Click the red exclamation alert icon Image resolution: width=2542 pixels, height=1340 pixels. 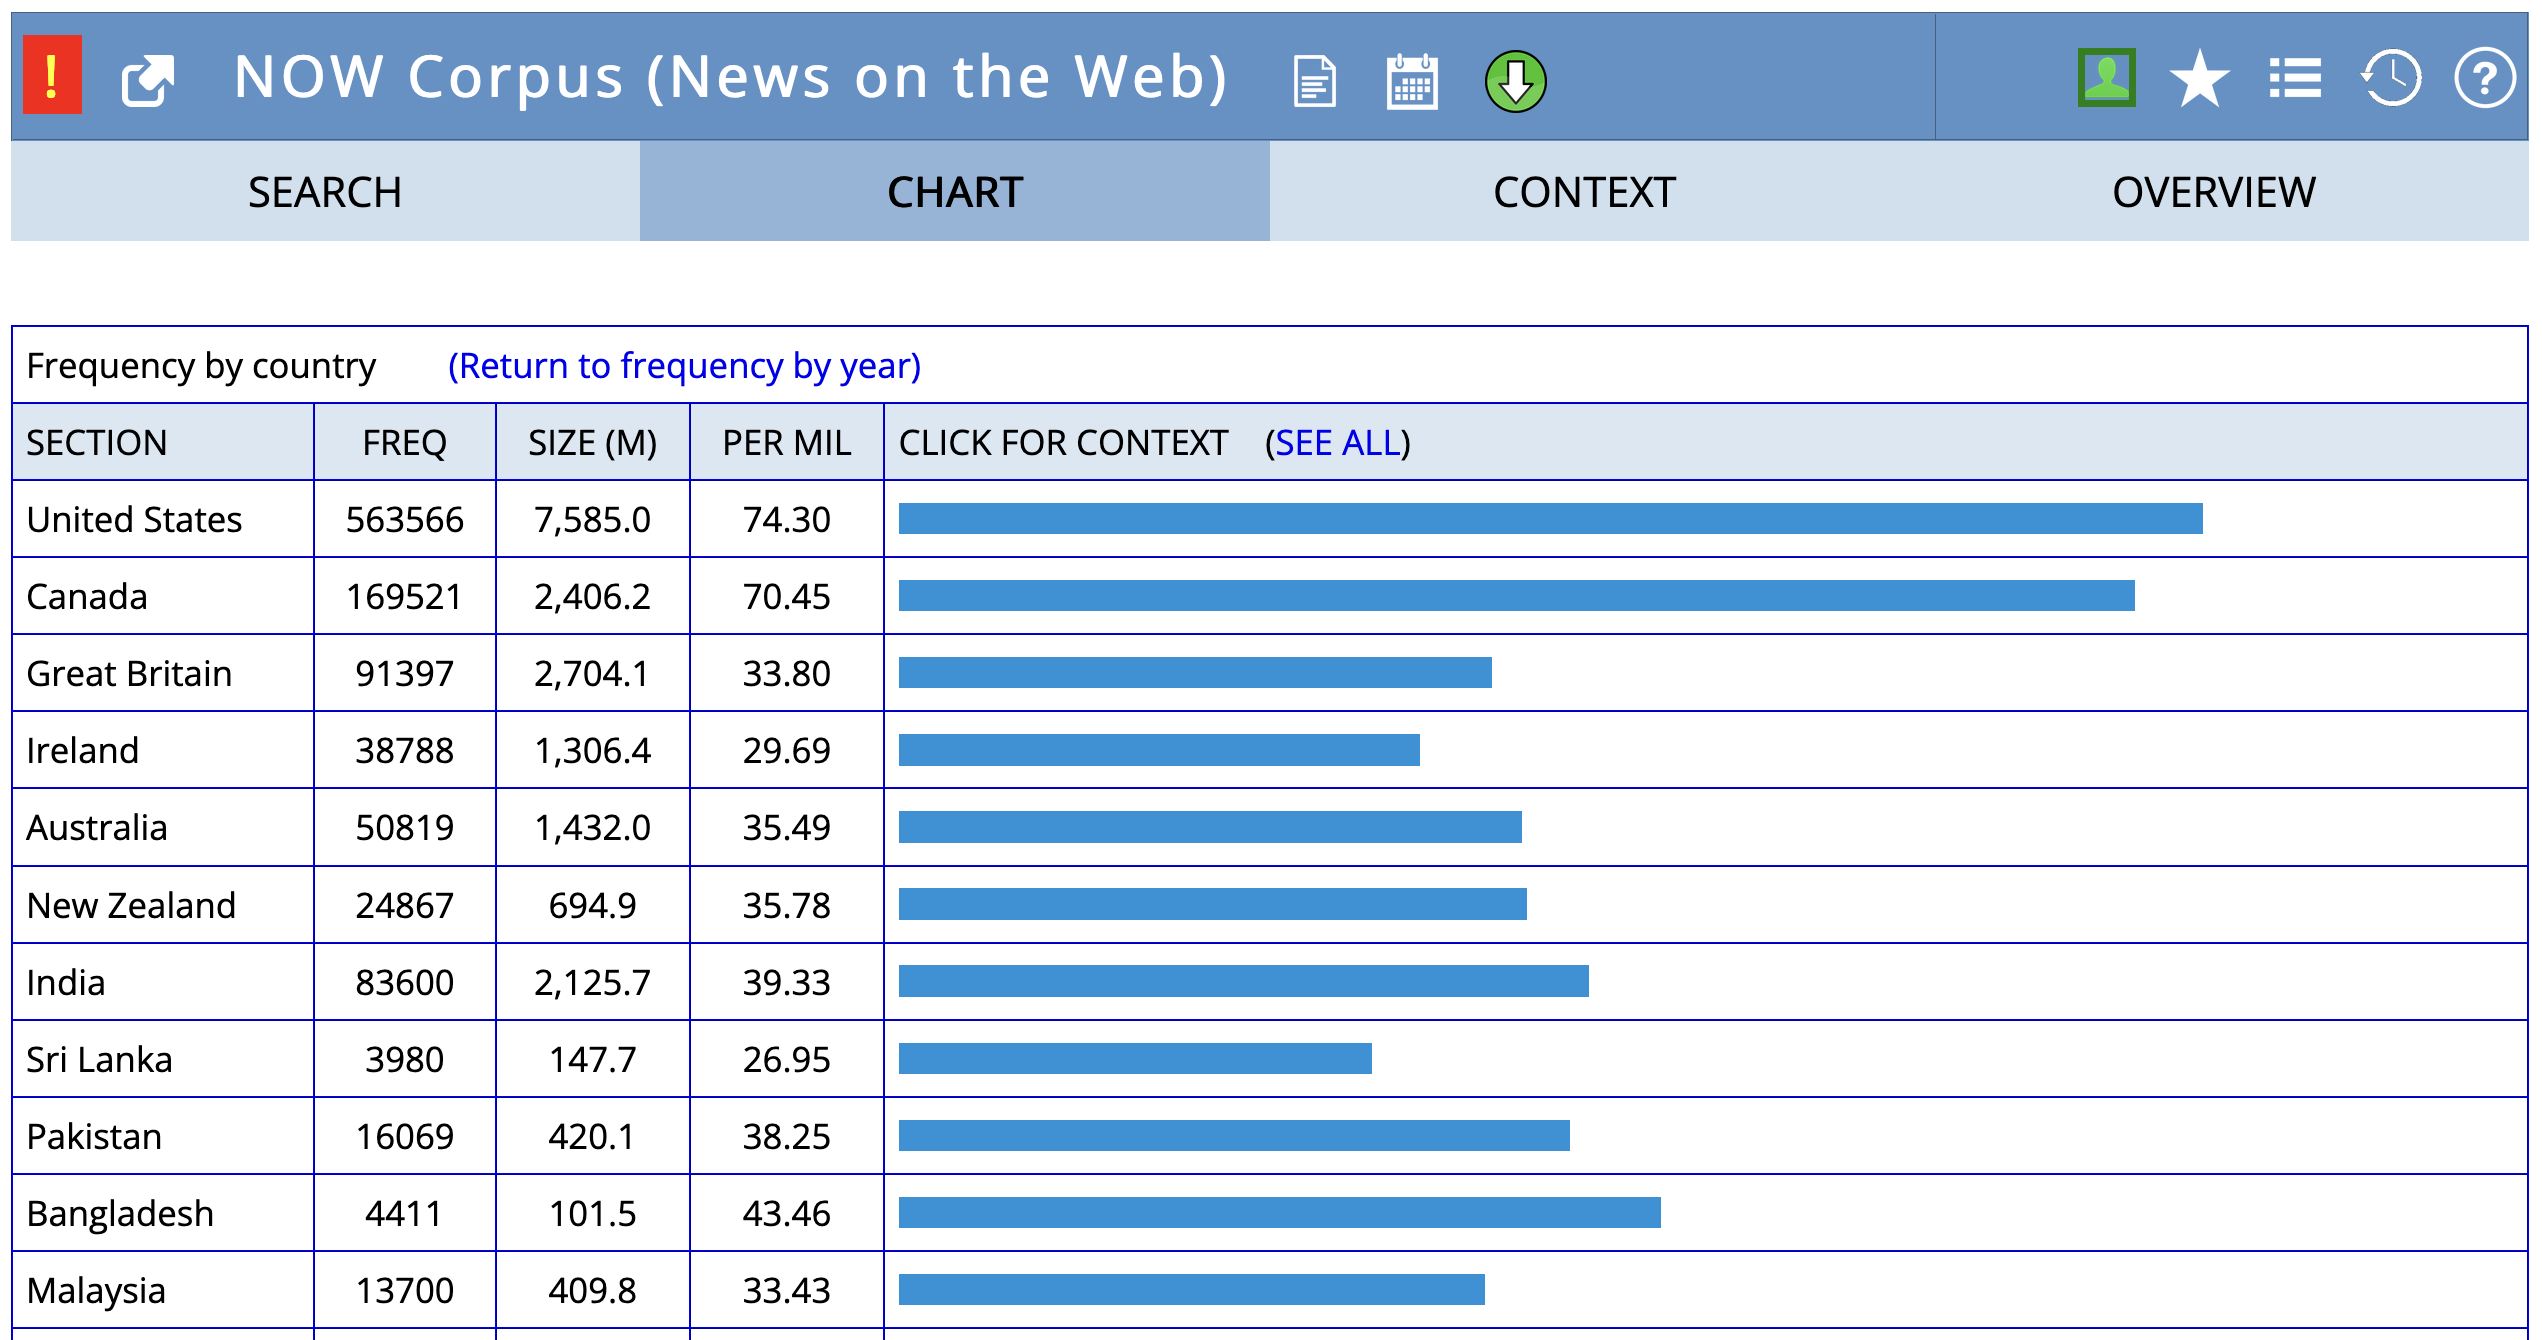(52, 76)
